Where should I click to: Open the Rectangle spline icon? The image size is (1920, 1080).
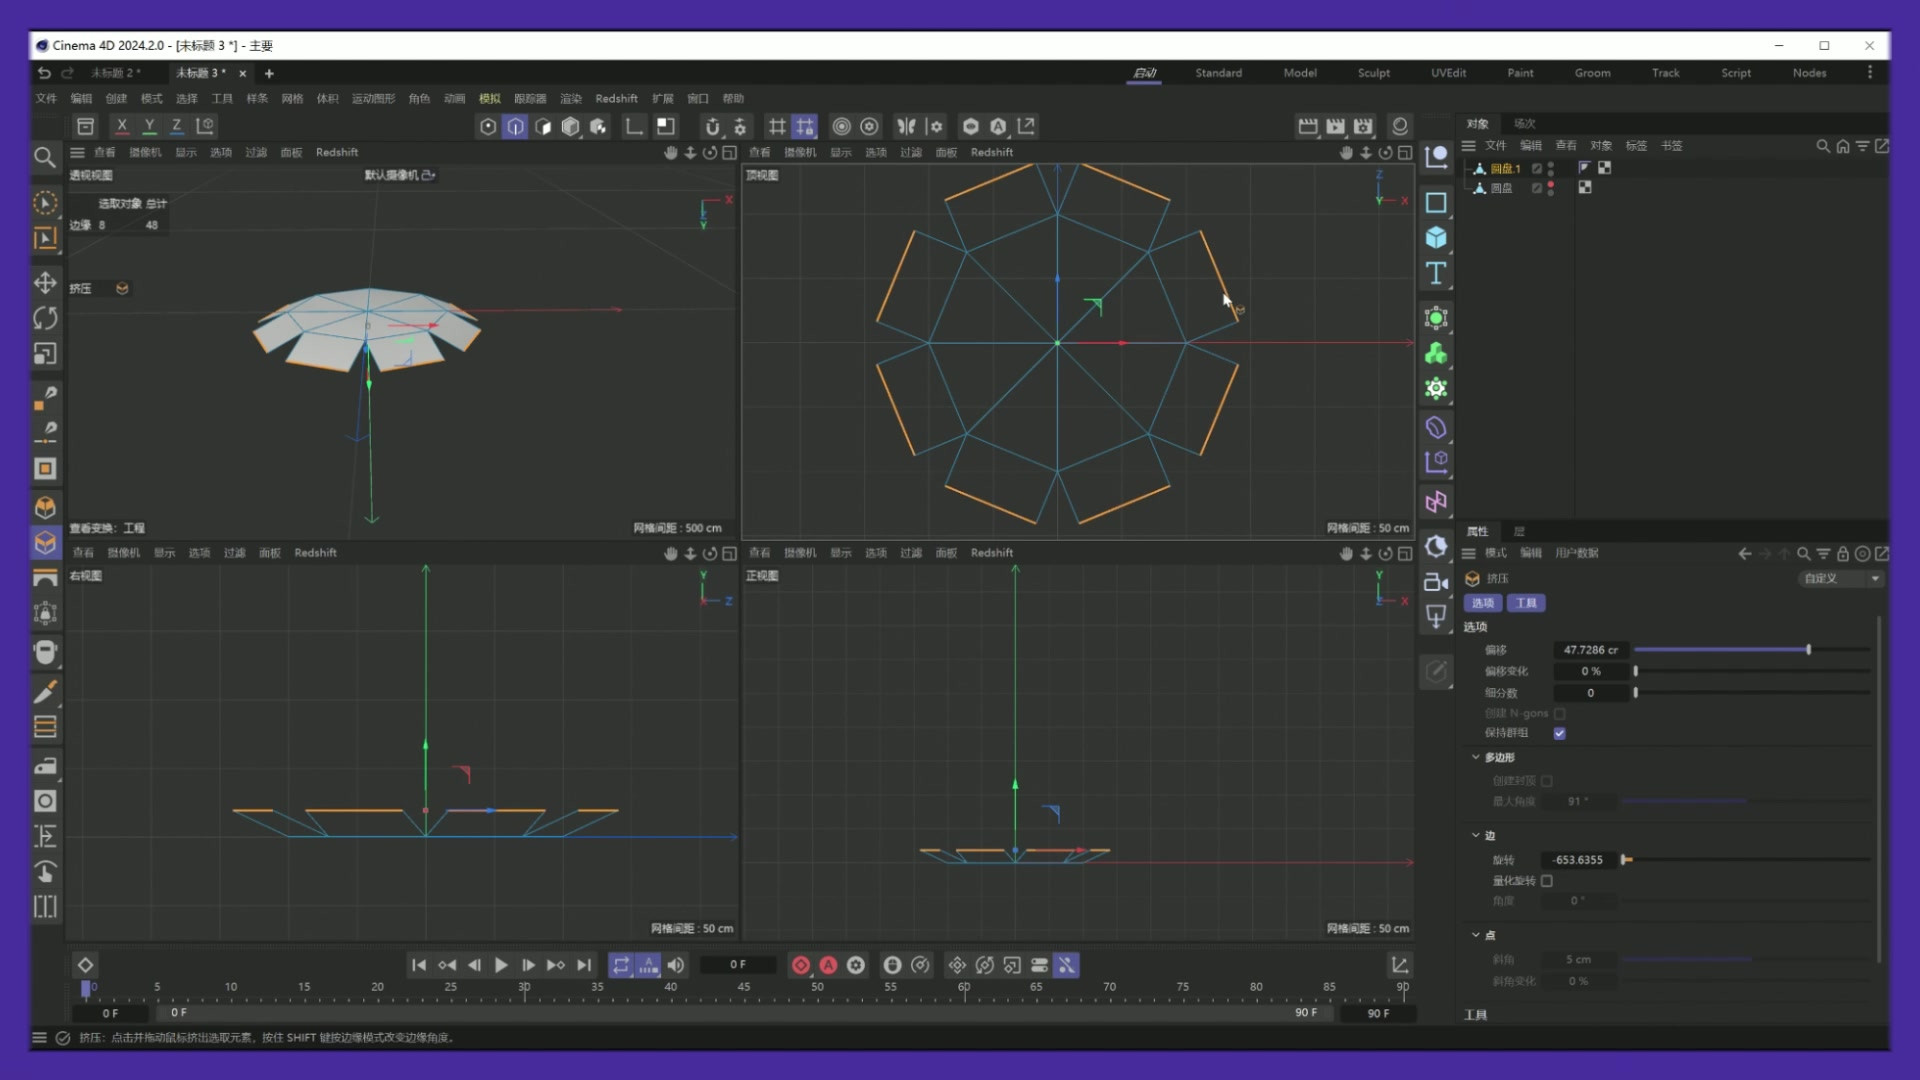coord(1436,203)
